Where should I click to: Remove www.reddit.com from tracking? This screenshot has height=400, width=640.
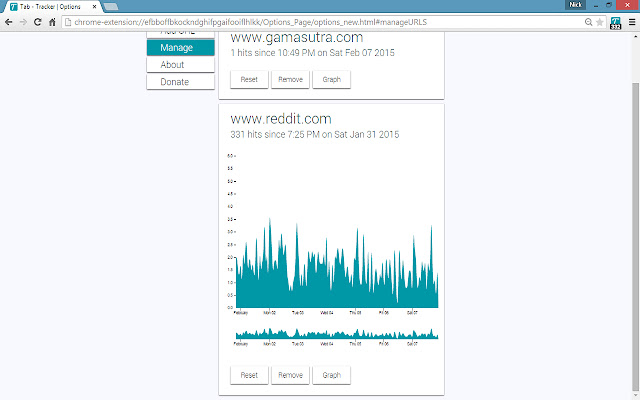[290, 375]
